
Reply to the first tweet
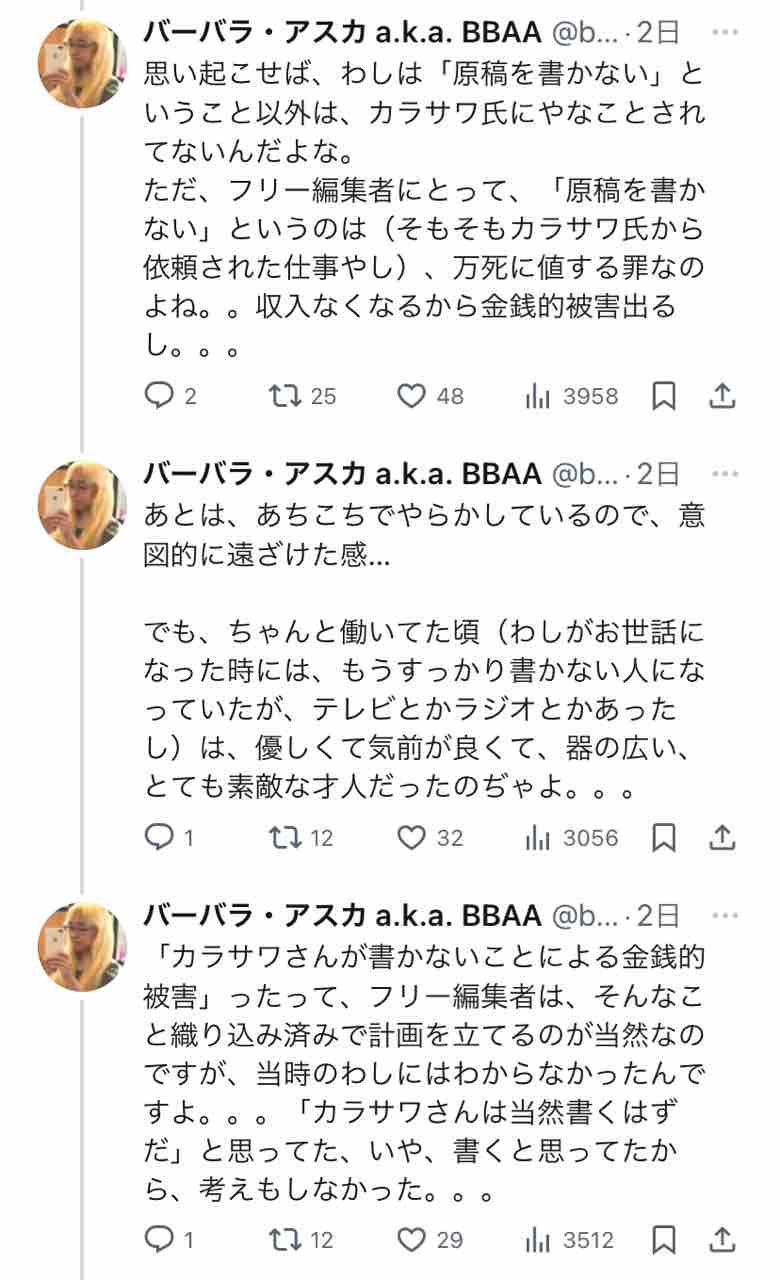(x=160, y=396)
